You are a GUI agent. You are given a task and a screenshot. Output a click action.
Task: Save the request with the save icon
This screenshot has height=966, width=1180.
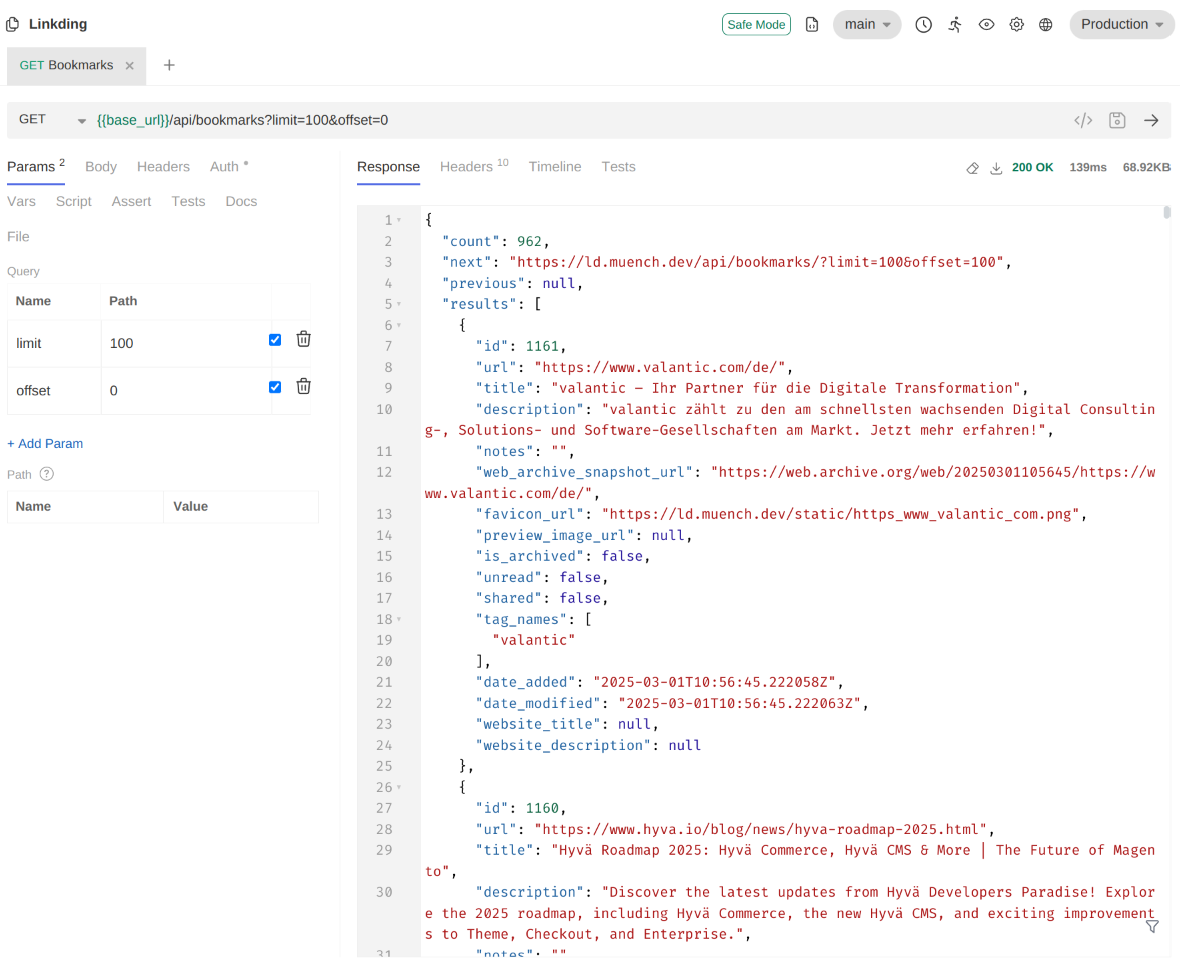(1117, 120)
